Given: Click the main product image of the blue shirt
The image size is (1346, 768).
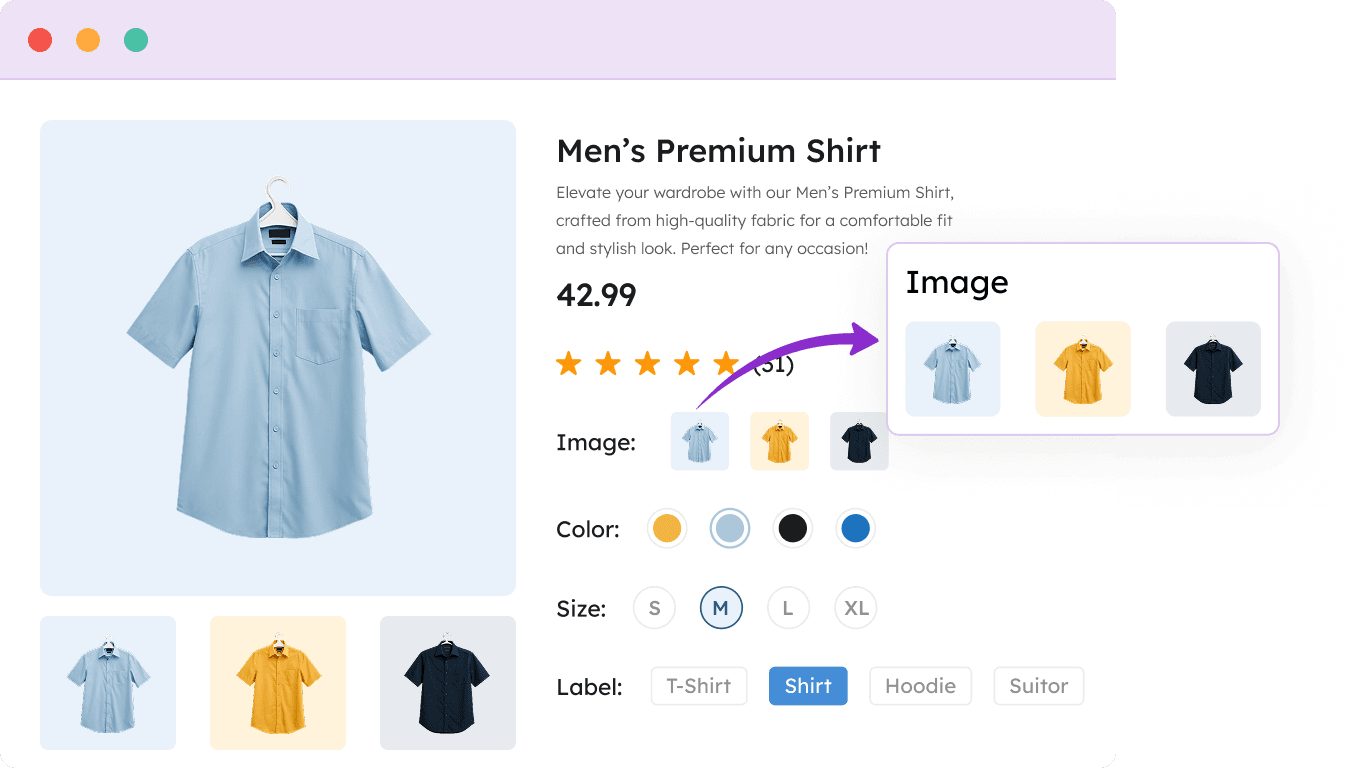Looking at the screenshot, I should coord(277,357).
